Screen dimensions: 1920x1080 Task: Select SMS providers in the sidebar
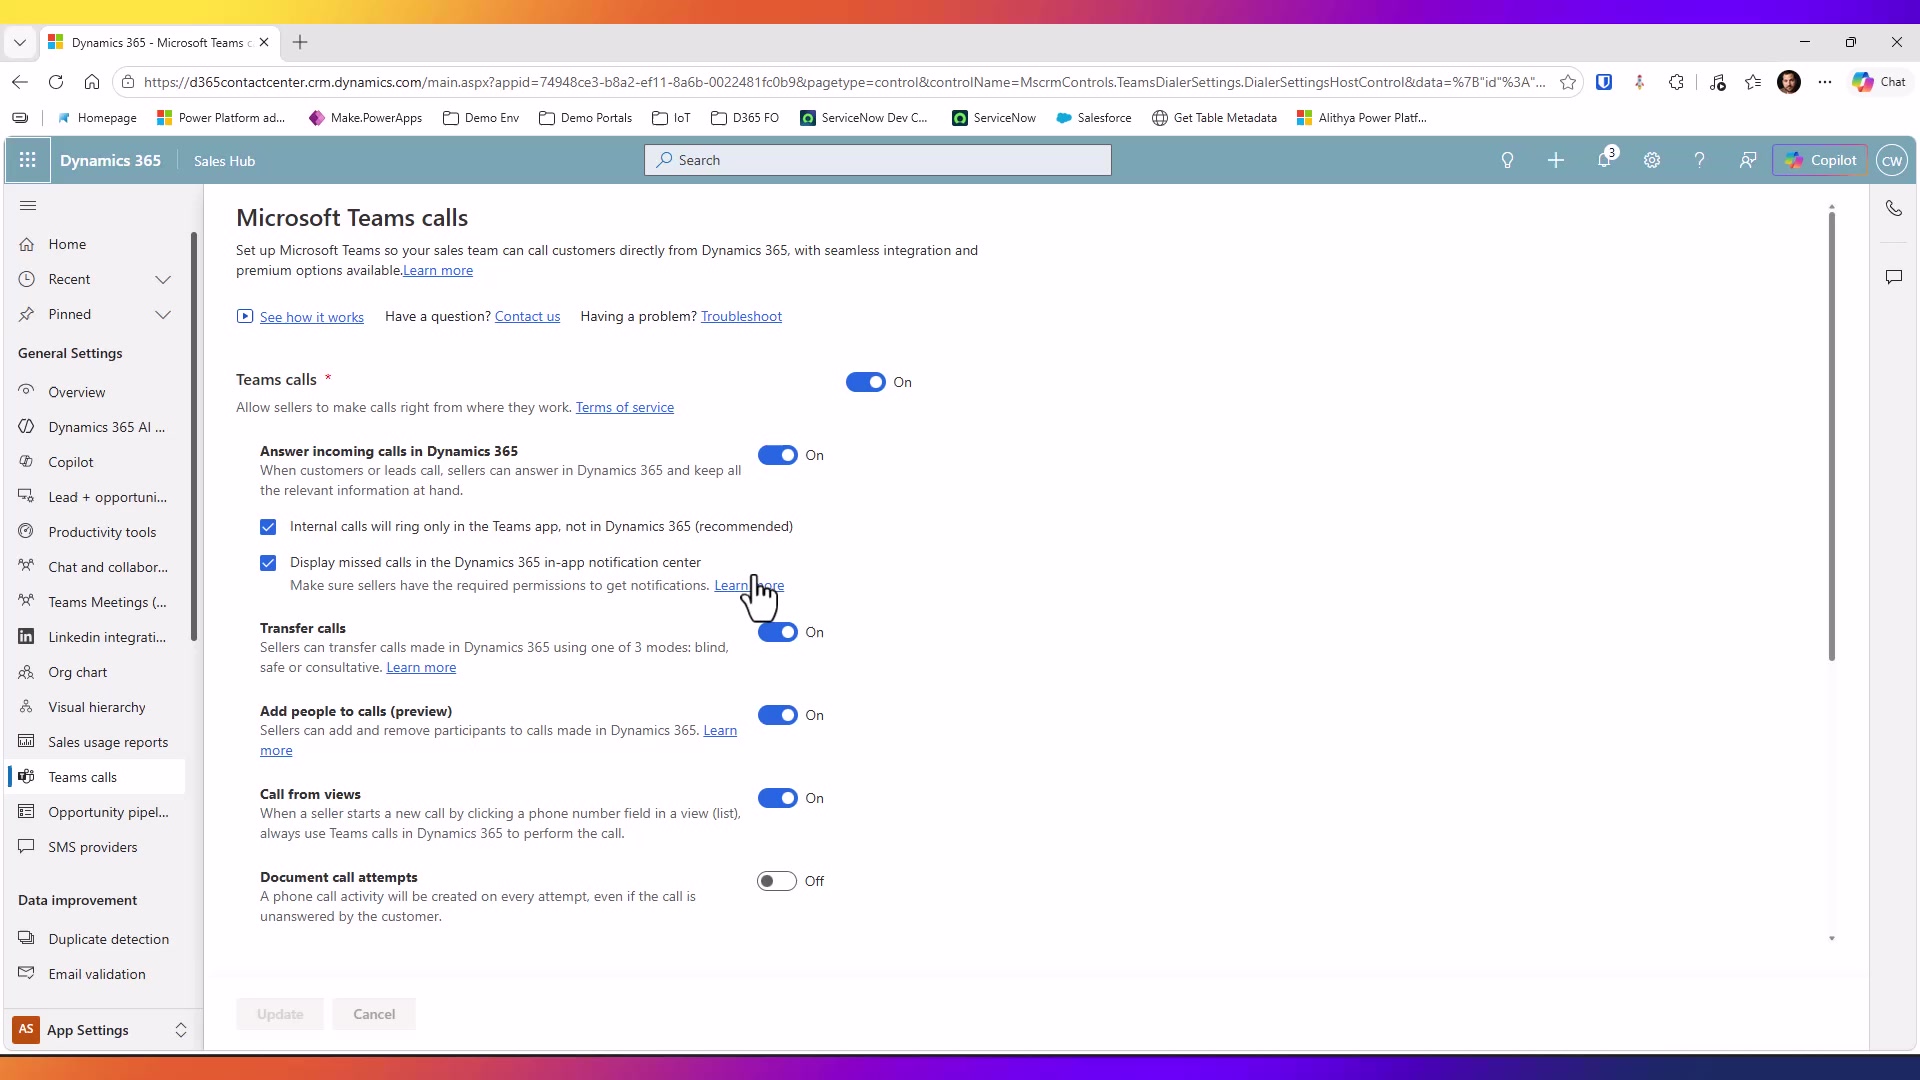tap(95, 847)
